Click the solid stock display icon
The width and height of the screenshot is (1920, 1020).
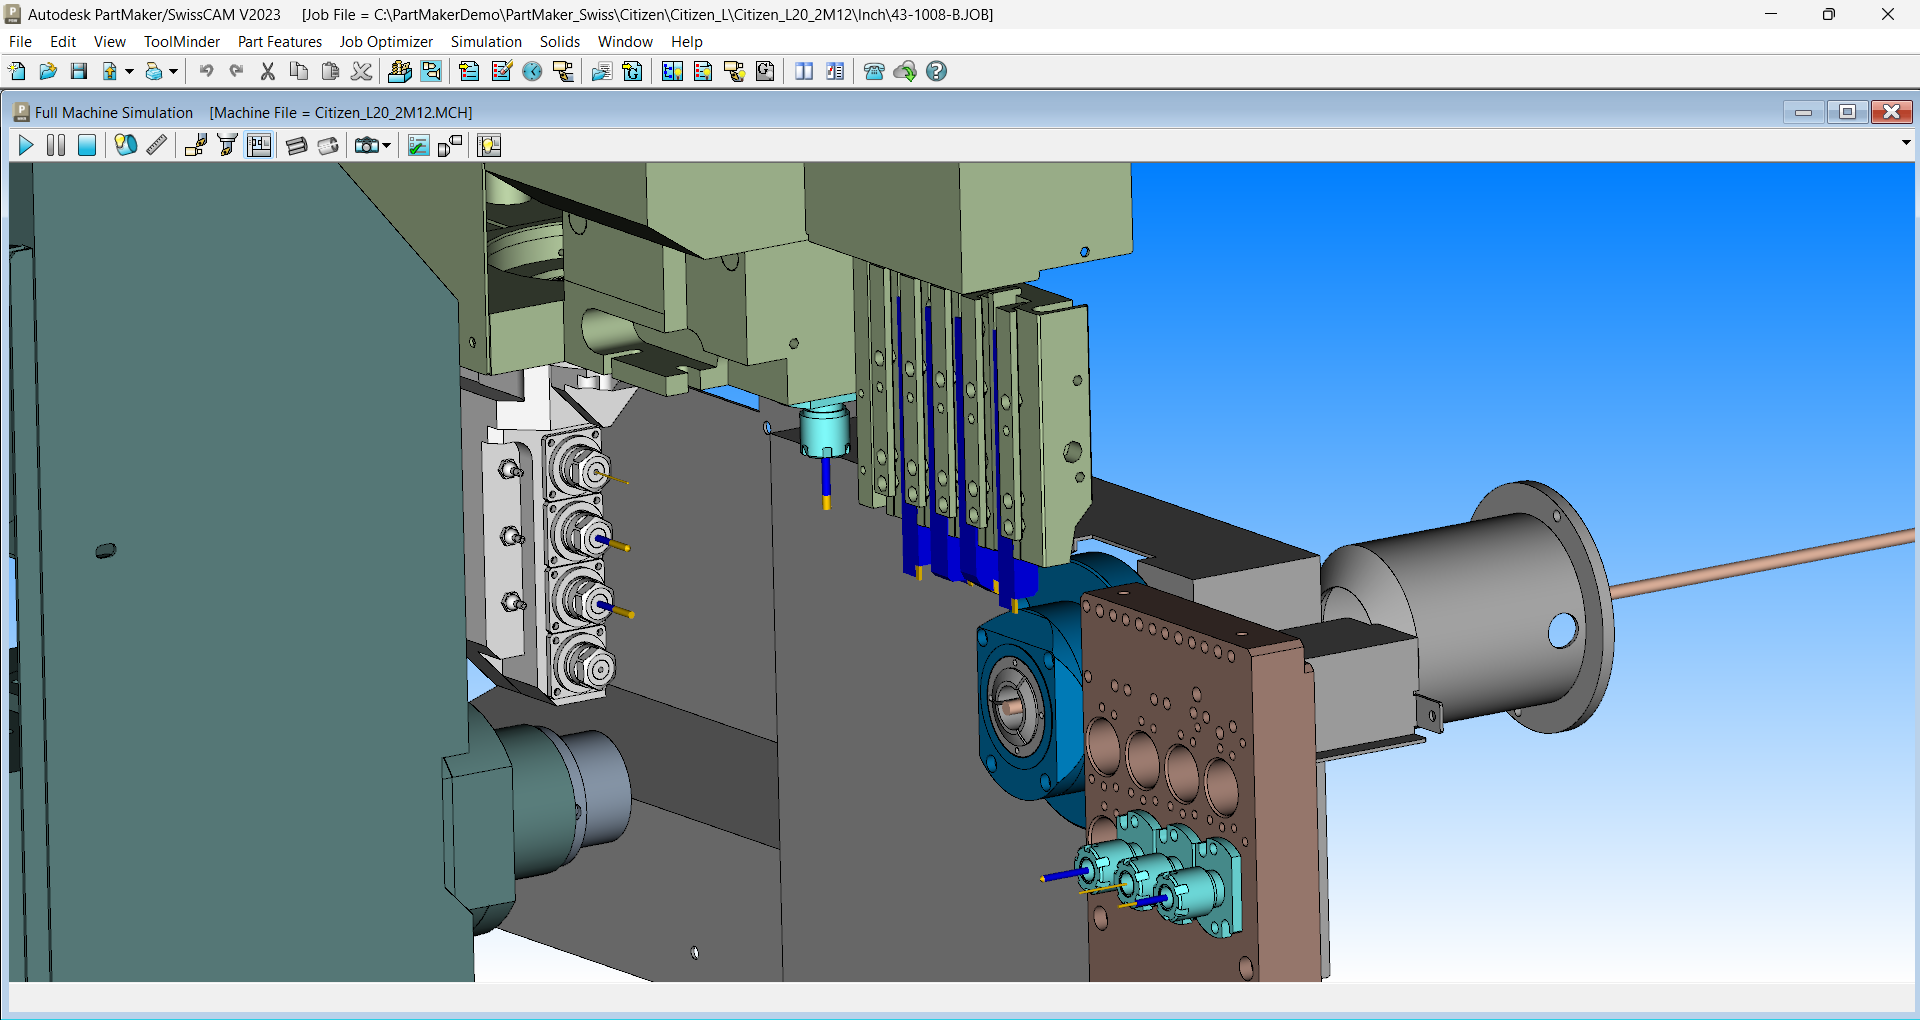click(x=297, y=146)
